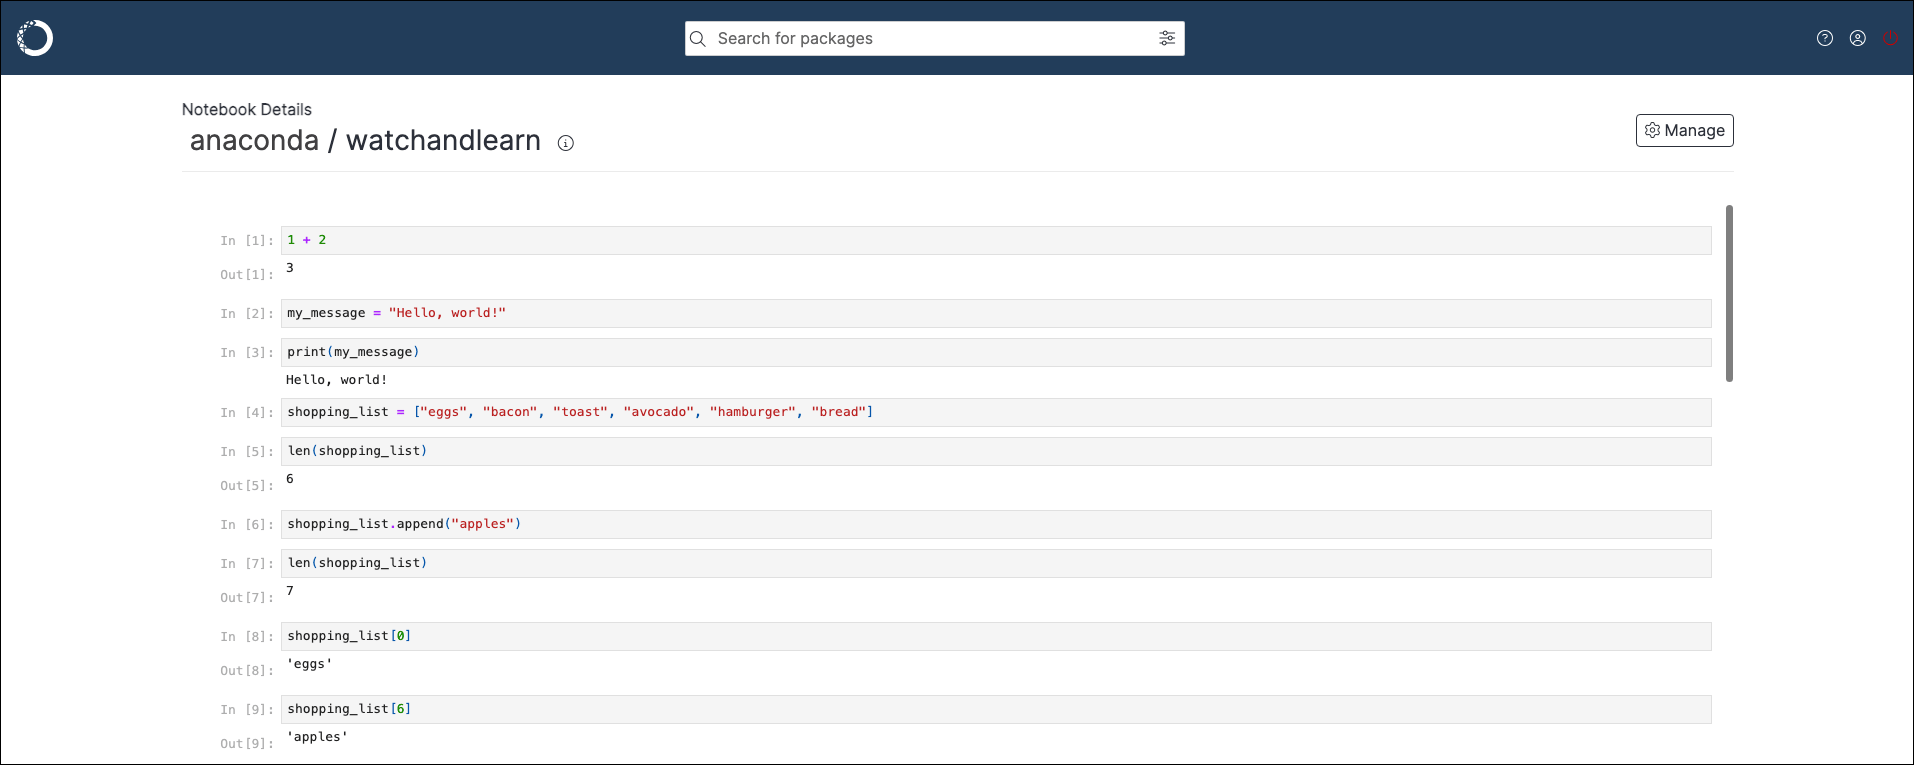Image resolution: width=1914 pixels, height=765 pixels.
Task: Click the print(my_message) cell
Action: tap(996, 352)
